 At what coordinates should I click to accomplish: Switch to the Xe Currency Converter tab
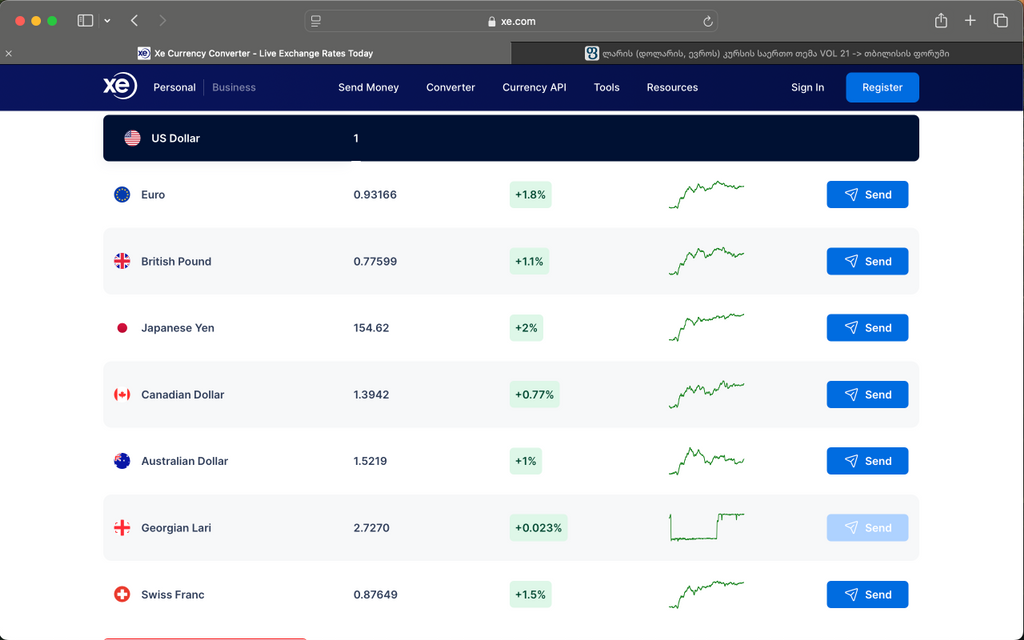[x=255, y=54]
